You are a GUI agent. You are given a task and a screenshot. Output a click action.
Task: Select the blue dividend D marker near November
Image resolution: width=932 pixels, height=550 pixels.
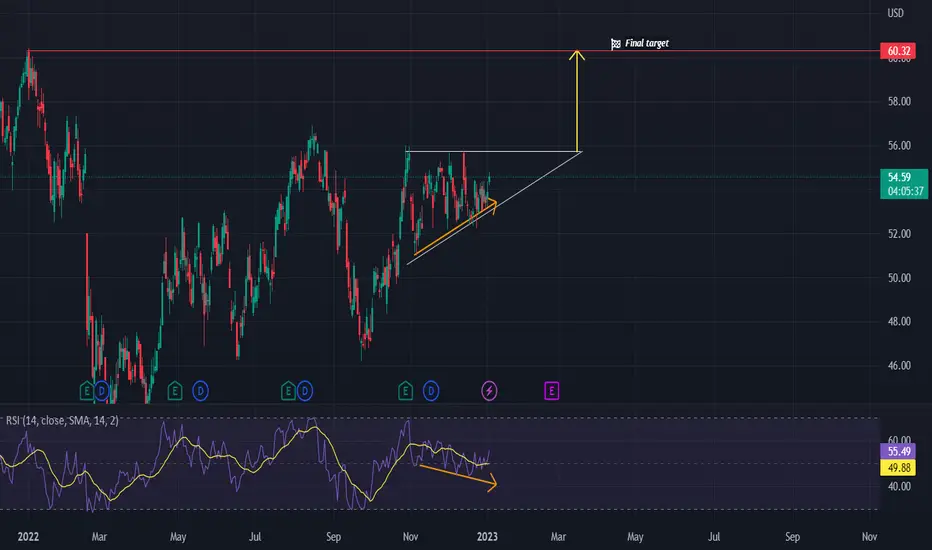pos(431,391)
